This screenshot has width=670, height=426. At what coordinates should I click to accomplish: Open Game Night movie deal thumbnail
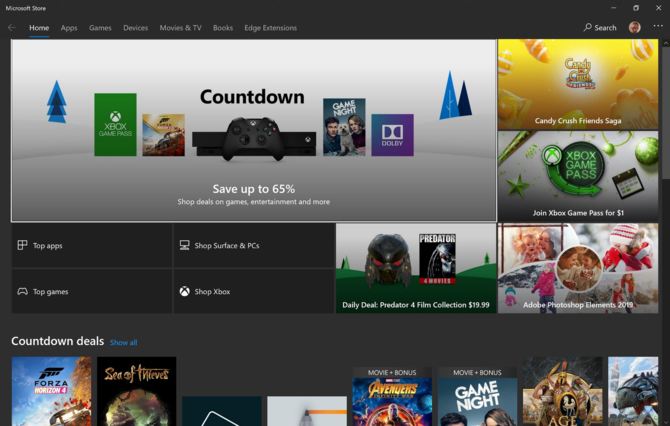pos(477,397)
